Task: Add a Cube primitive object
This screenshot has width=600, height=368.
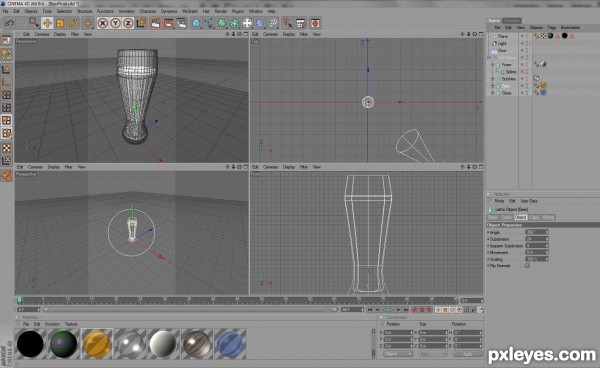Action: pyautogui.click(x=196, y=23)
